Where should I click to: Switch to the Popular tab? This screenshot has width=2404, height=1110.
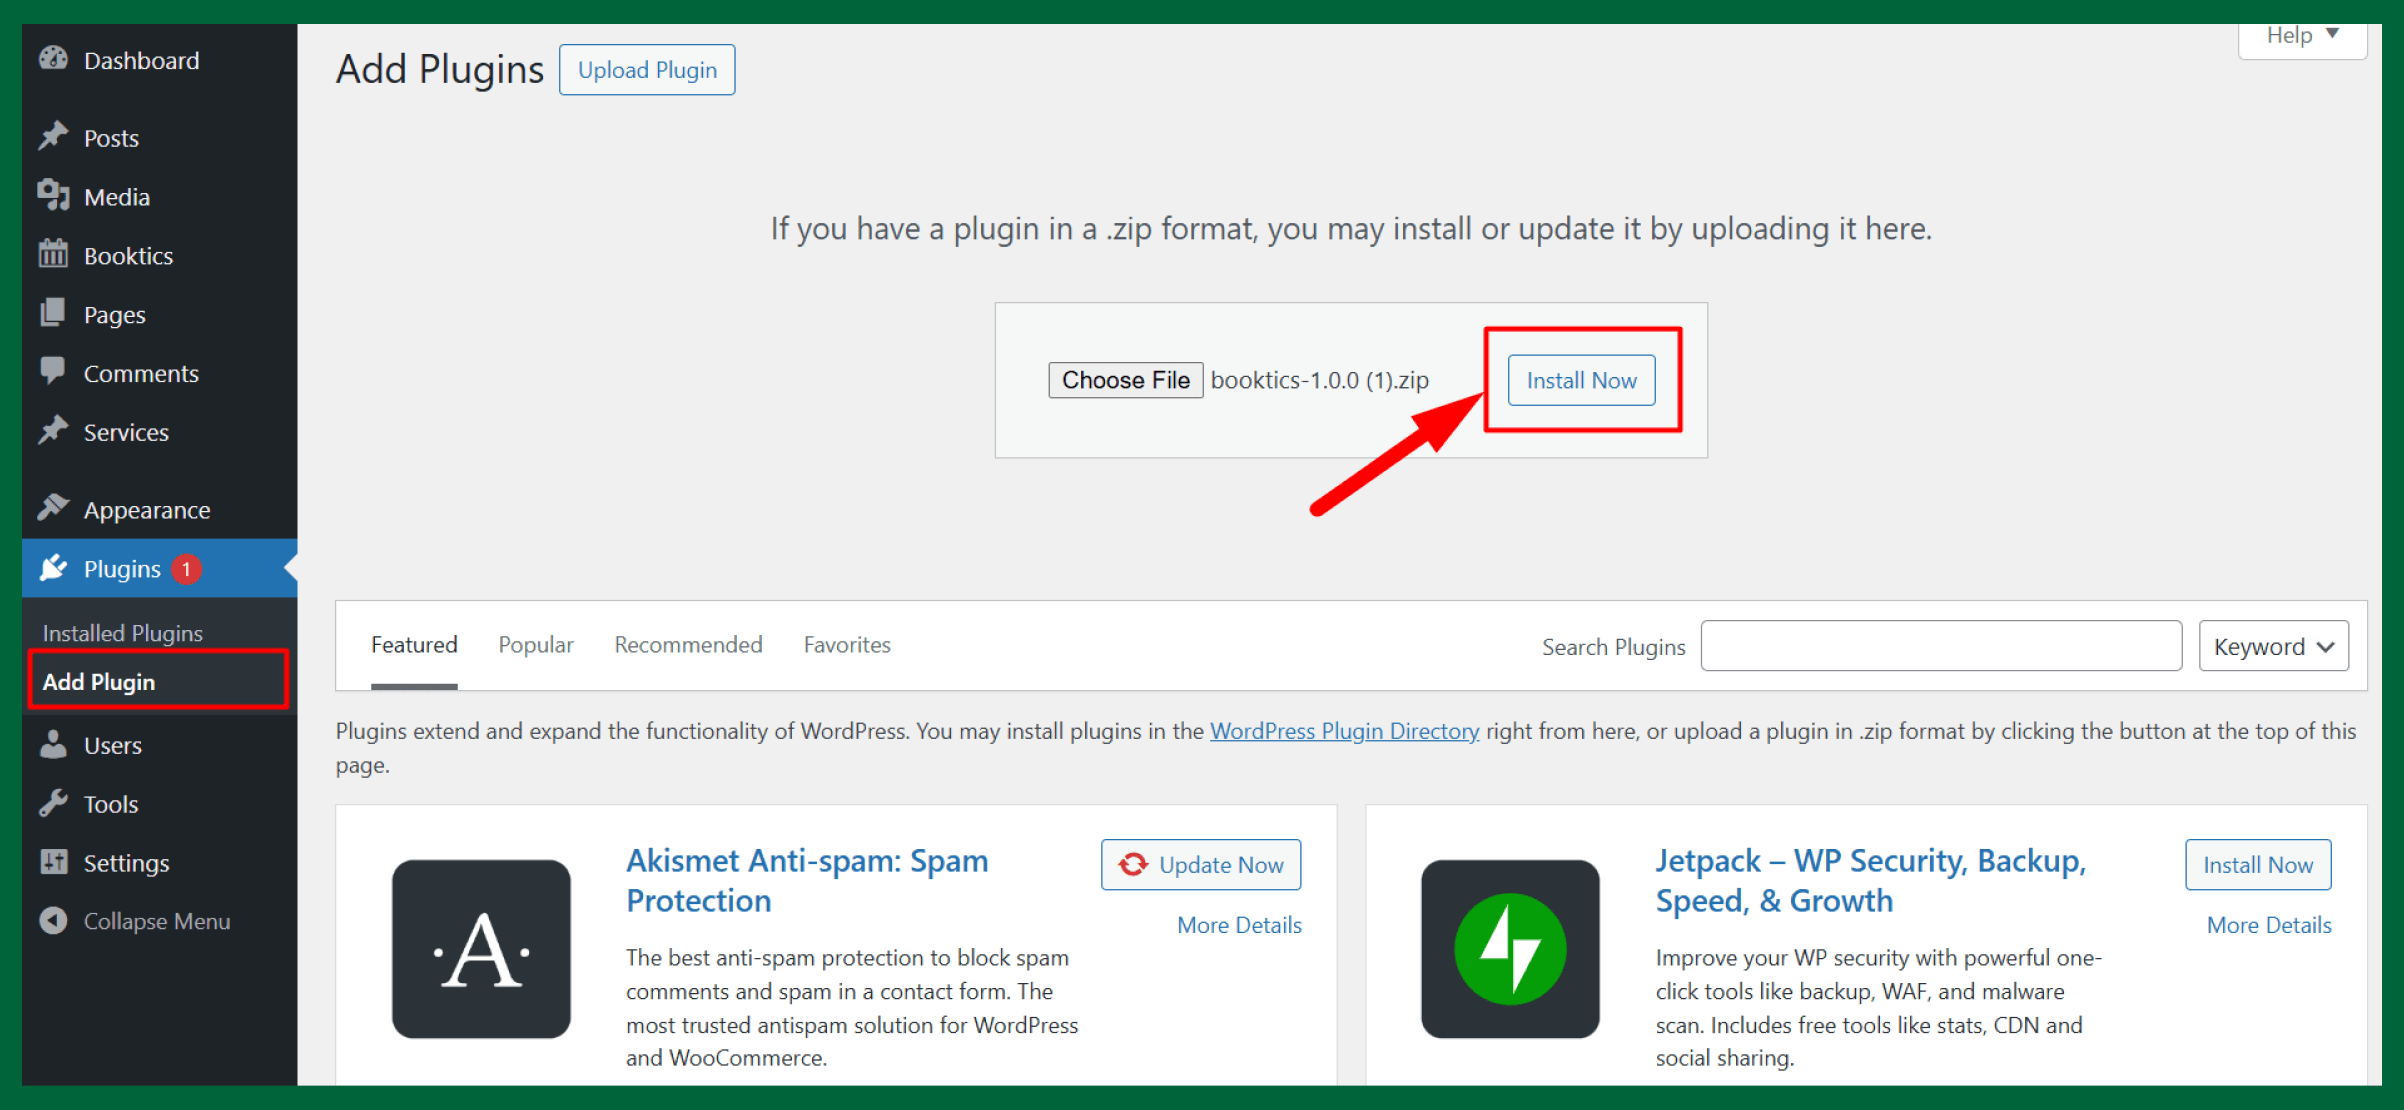[x=536, y=645]
